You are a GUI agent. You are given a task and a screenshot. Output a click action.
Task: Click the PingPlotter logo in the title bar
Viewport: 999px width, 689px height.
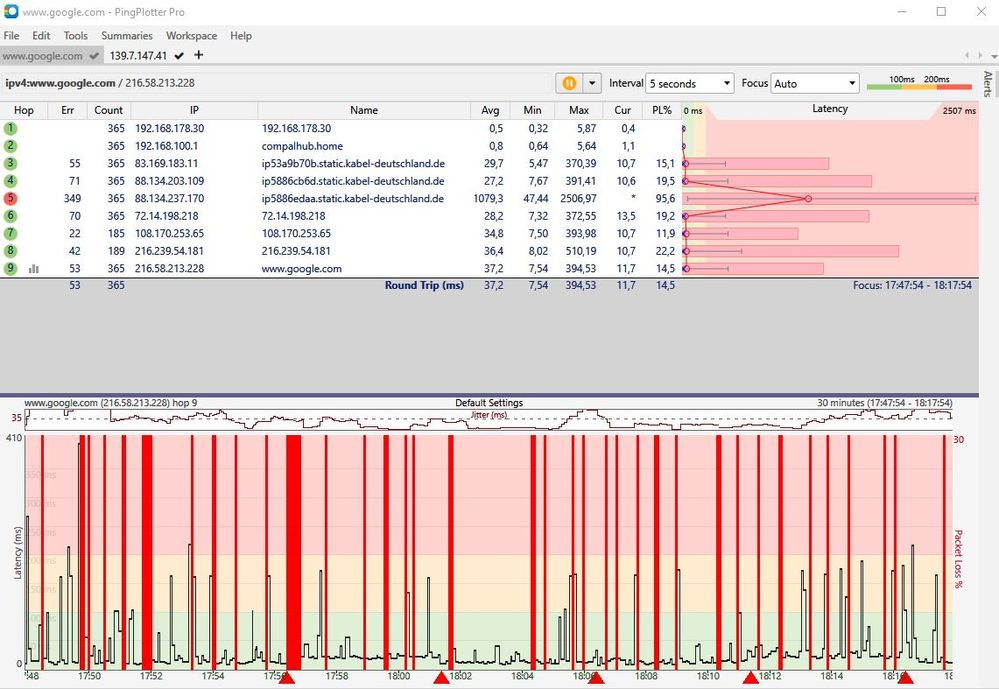(11, 12)
